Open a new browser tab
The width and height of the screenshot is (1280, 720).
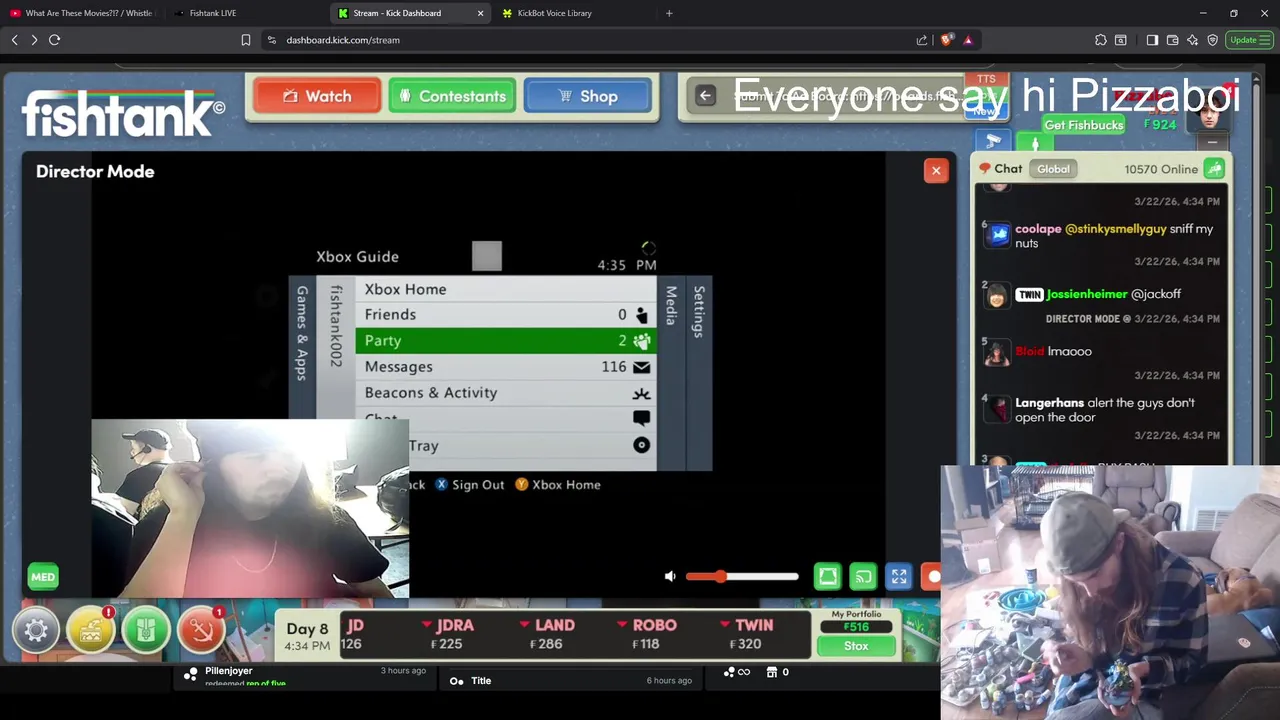pyautogui.click(x=669, y=13)
